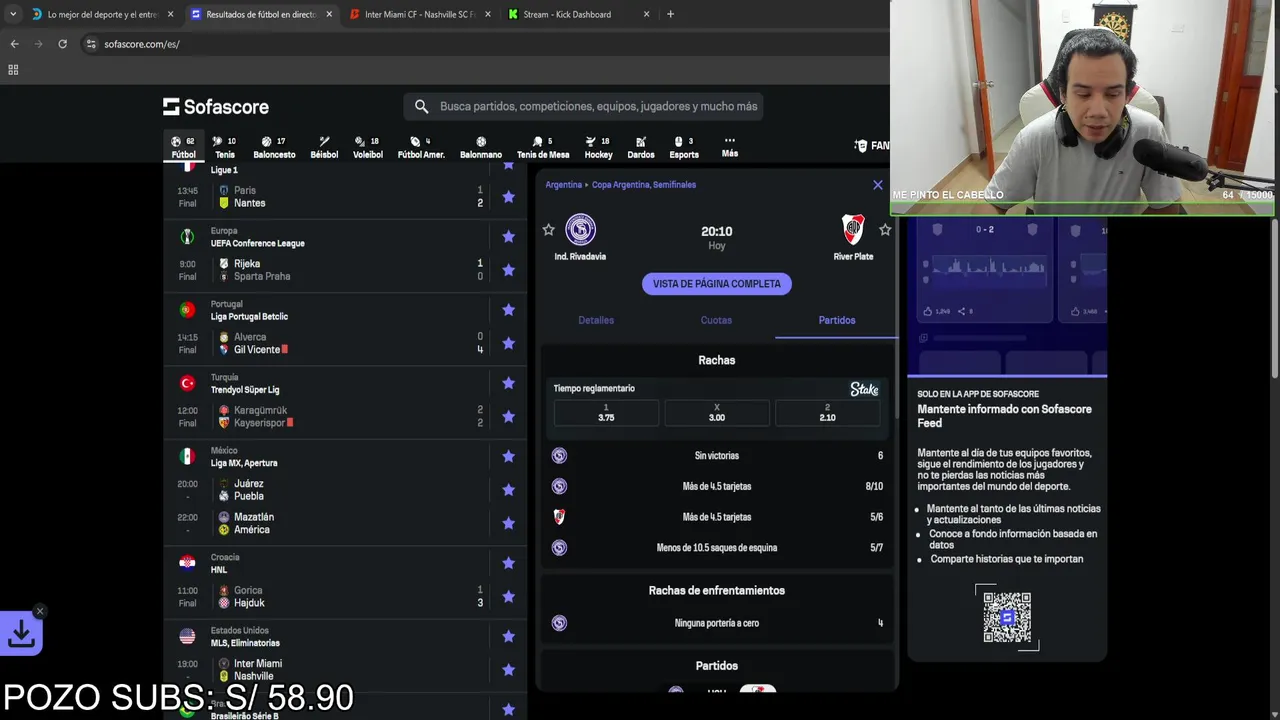Favorite Ind. Rivadavia team star
The height and width of the screenshot is (720, 1280).
pyautogui.click(x=548, y=230)
